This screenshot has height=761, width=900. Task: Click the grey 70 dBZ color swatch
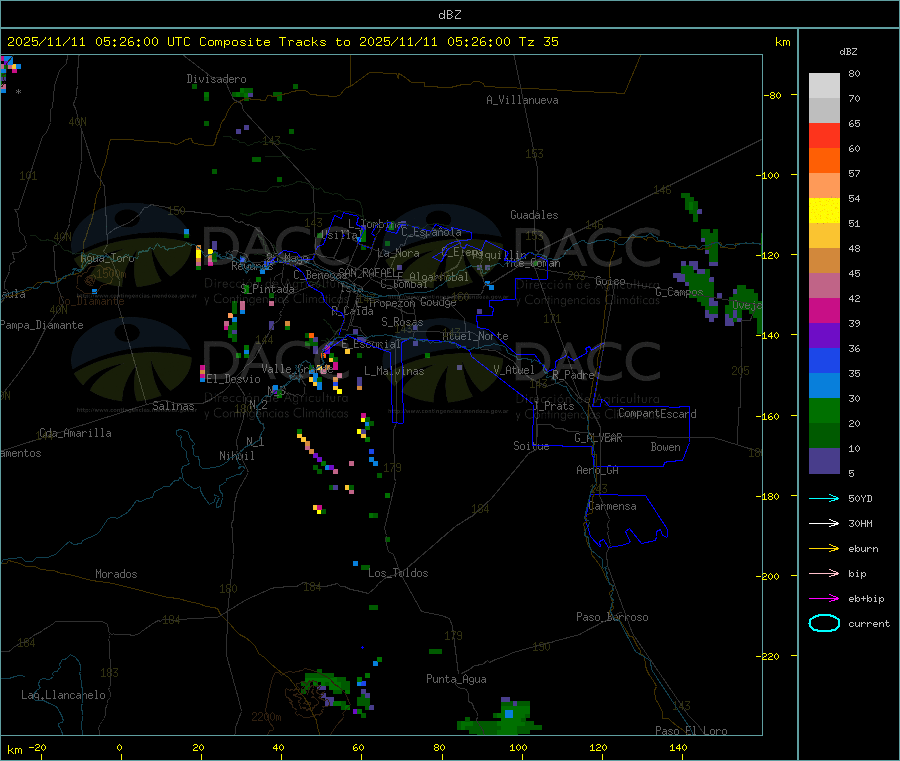click(x=824, y=111)
